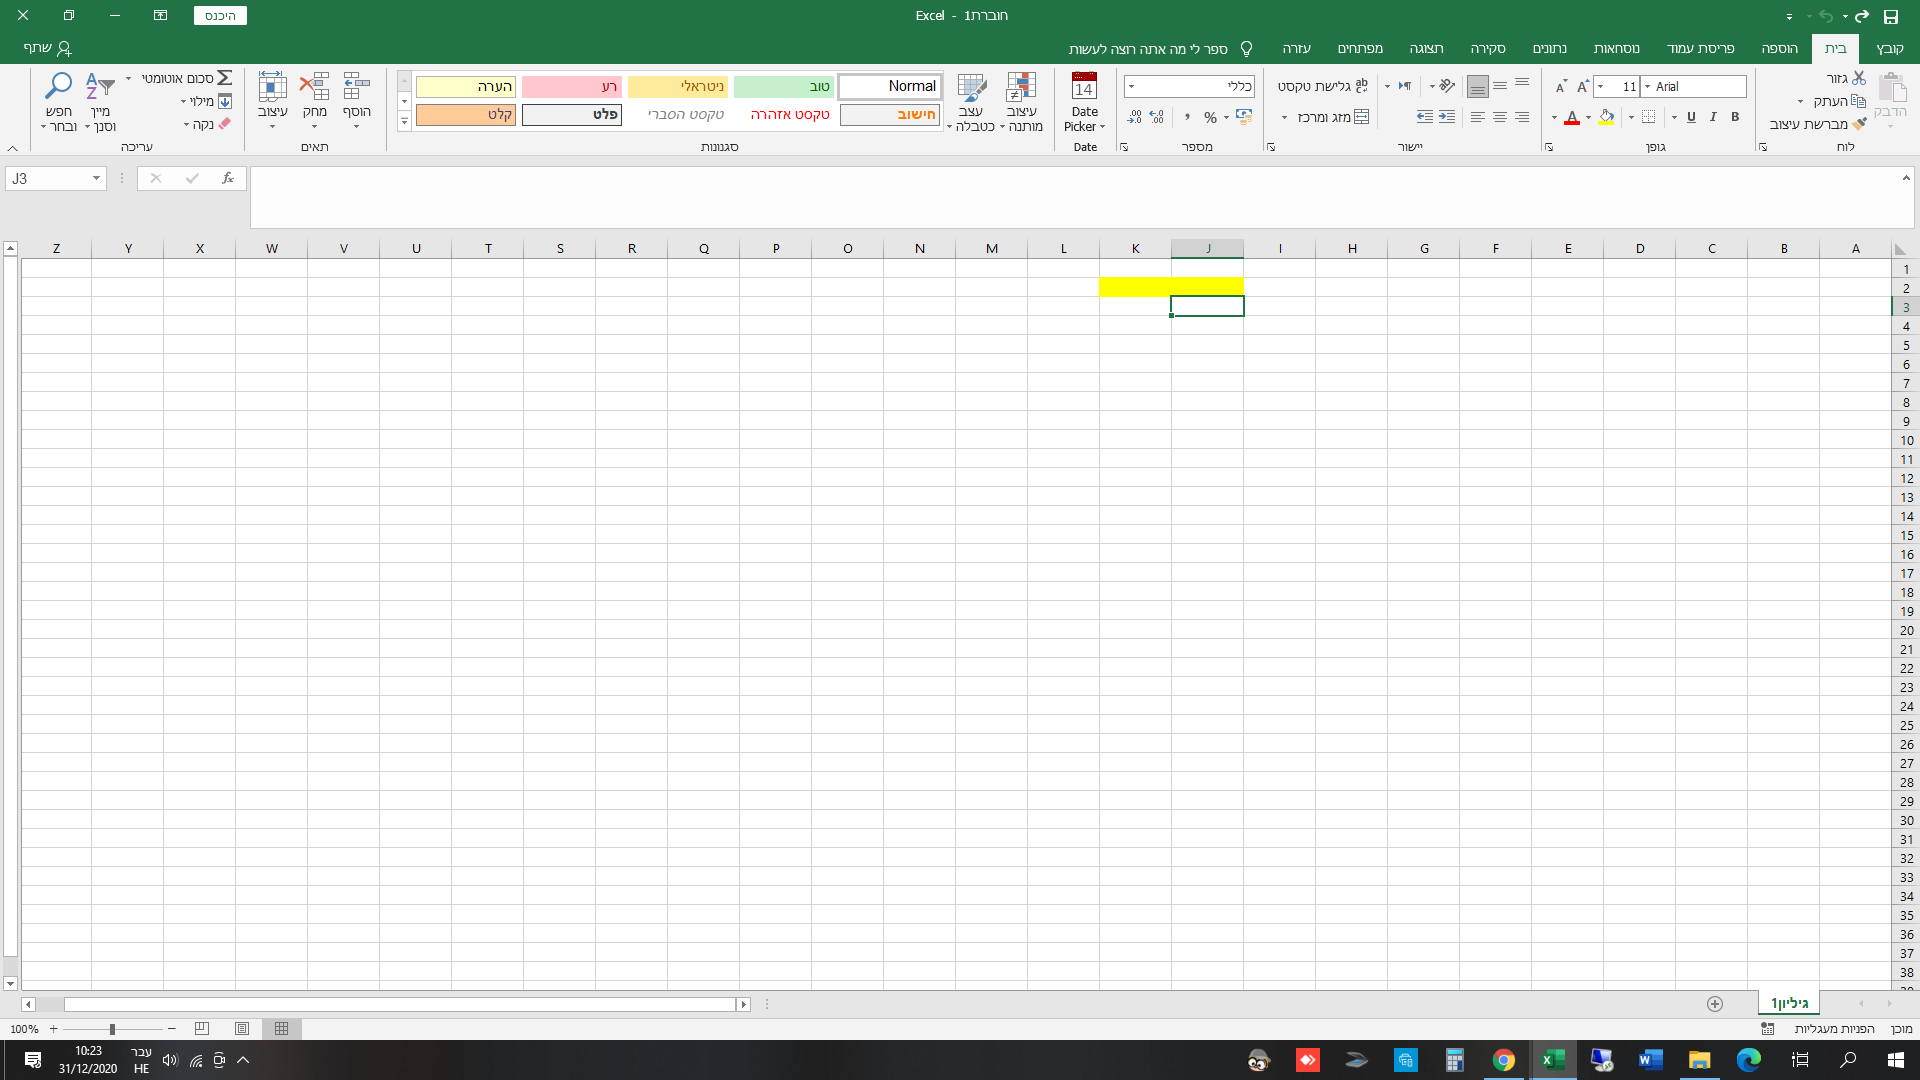The height and width of the screenshot is (1080, 1920).
Task: Toggle Italic formatting
Action: tap(1713, 117)
